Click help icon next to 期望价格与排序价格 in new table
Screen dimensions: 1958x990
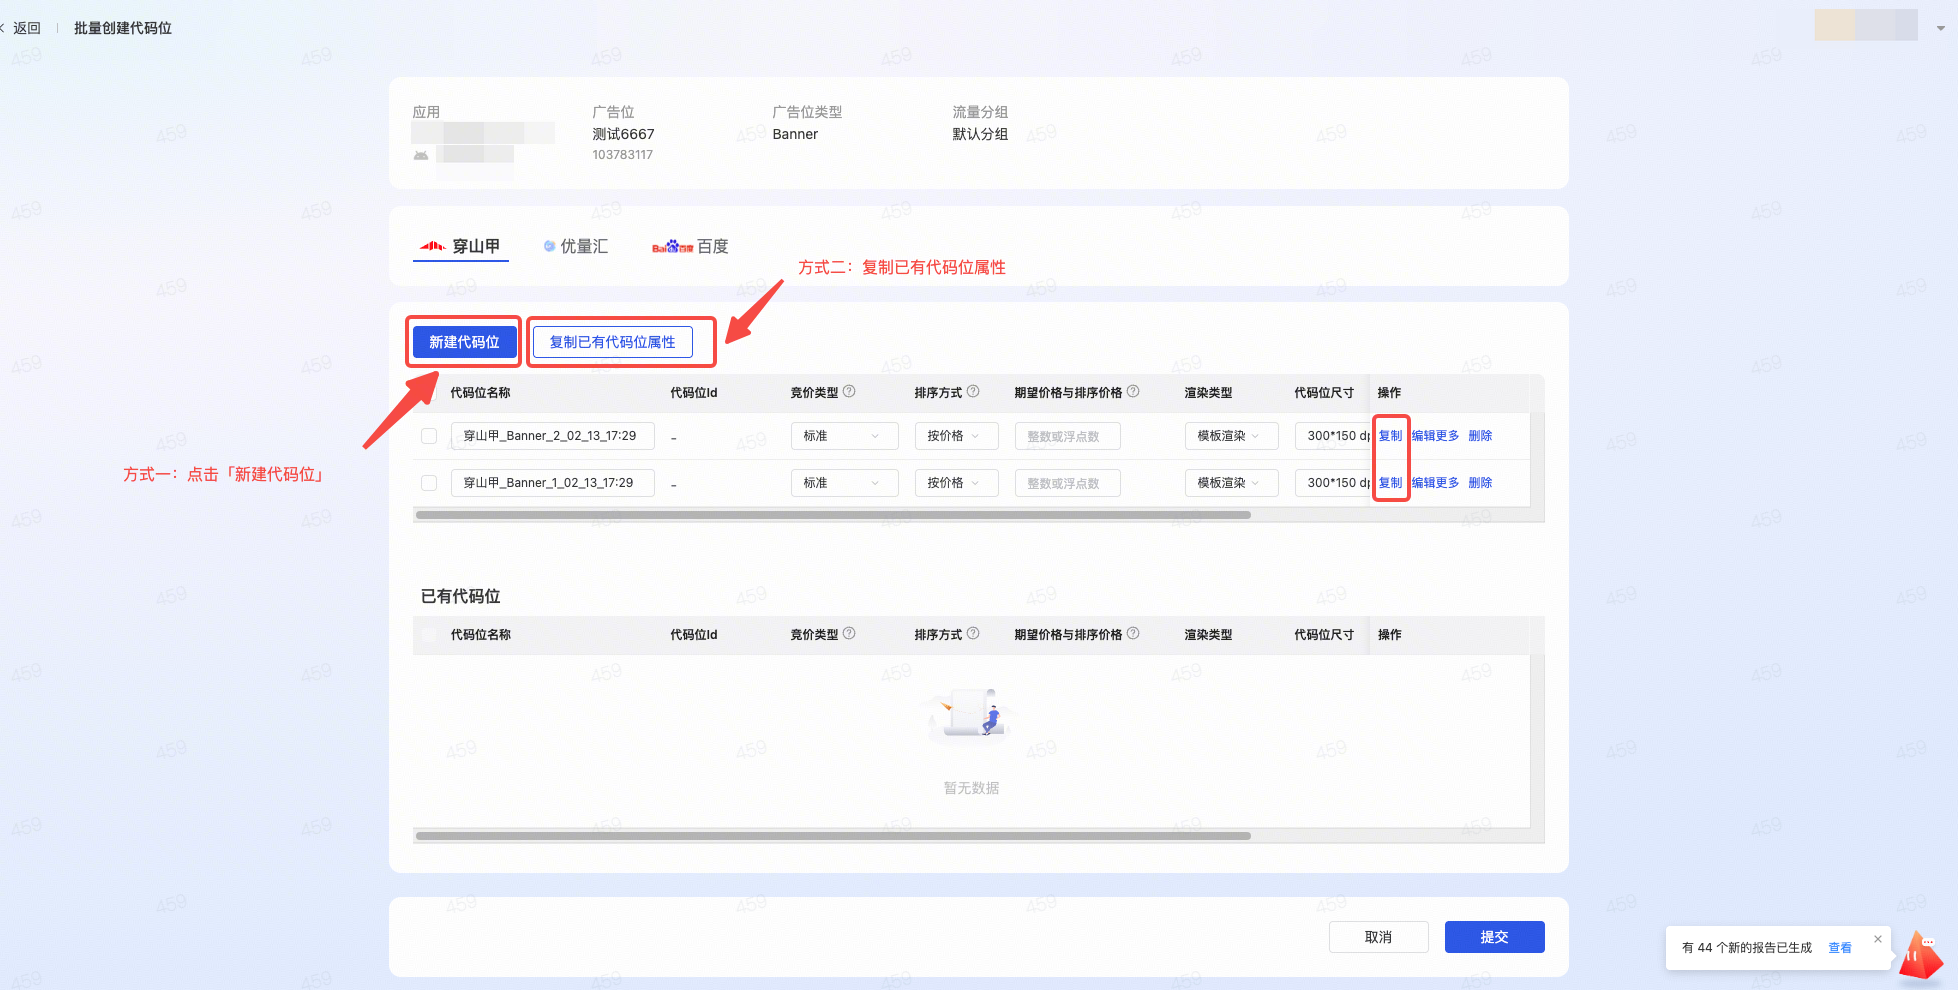pos(1133,392)
